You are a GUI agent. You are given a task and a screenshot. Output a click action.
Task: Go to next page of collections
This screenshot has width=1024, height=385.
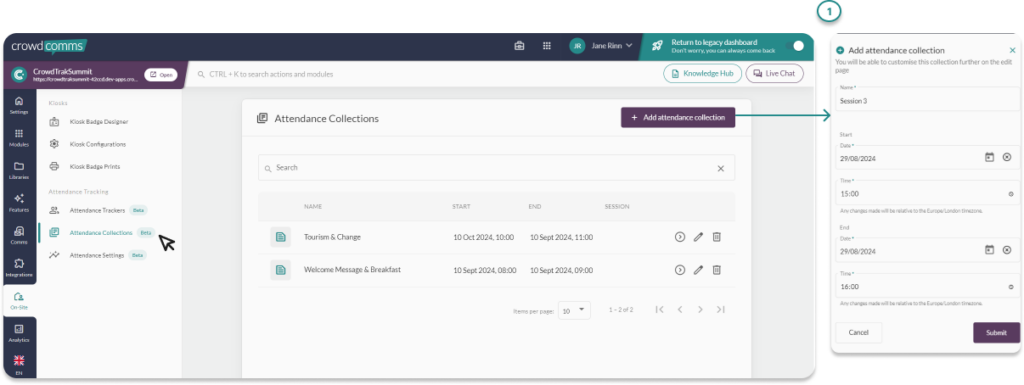click(700, 310)
